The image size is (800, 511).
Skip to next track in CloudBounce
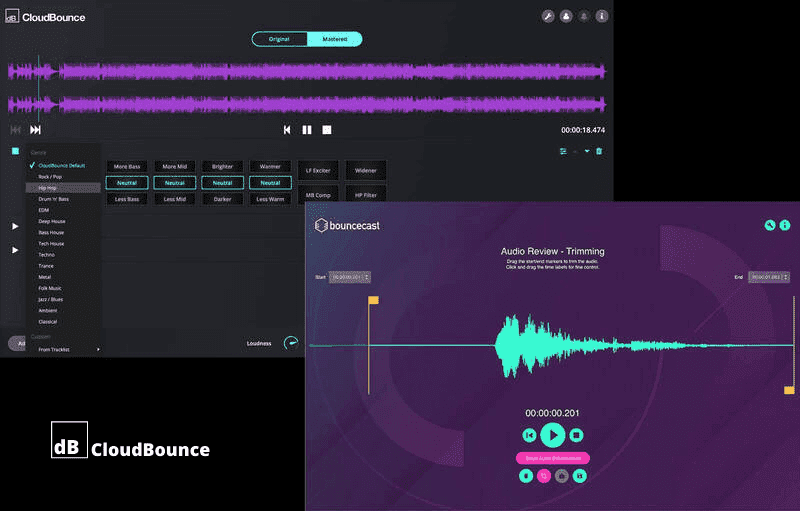(35, 130)
